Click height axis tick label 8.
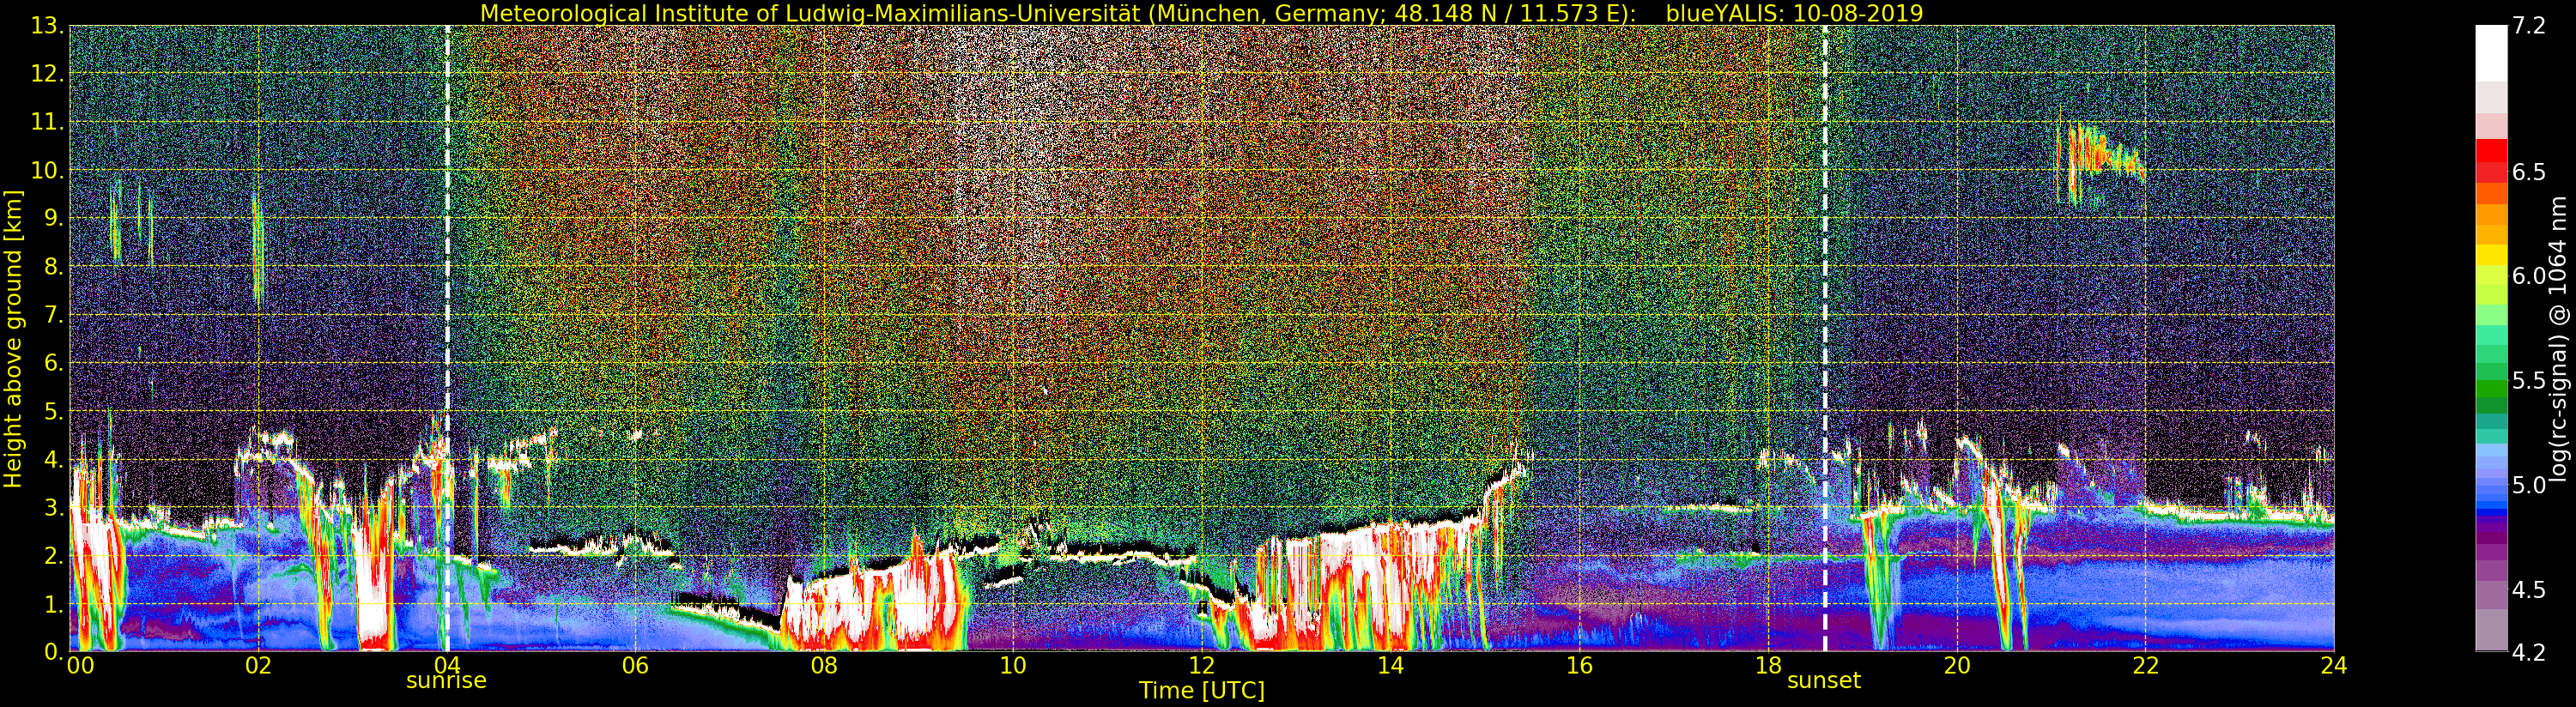 coord(52,267)
